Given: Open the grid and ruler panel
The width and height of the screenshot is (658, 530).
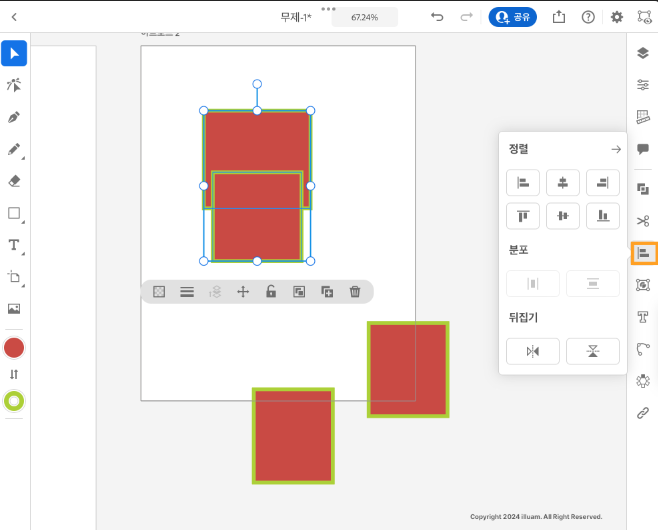Looking at the screenshot, I should [642, 117].
